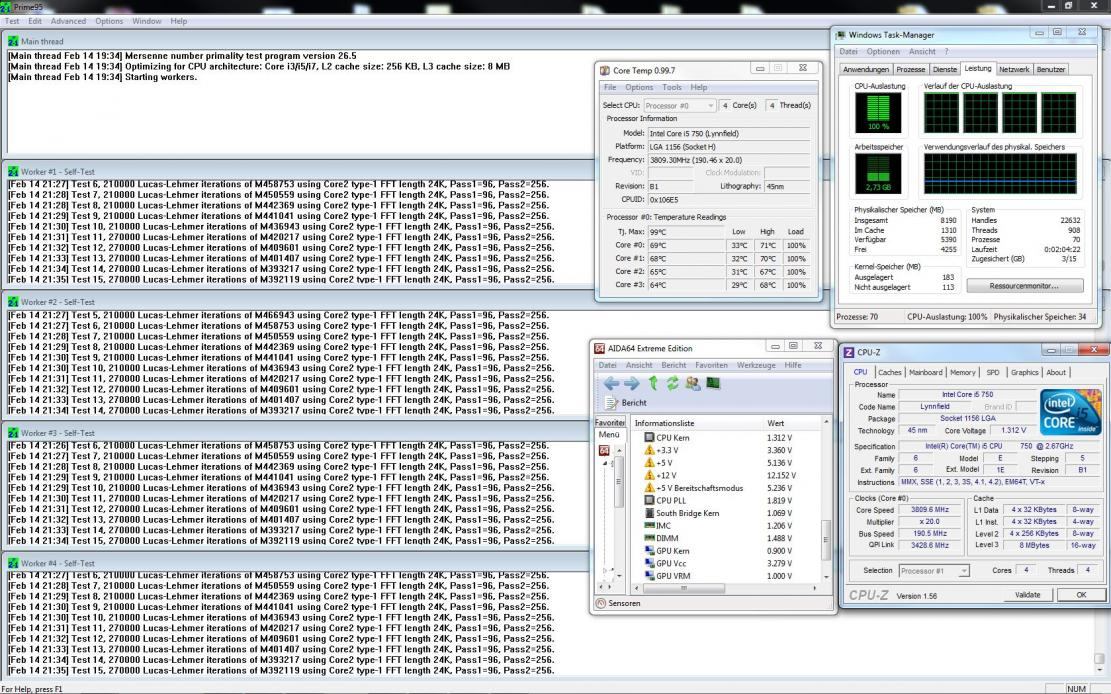Click the AIDA64 refresh icon

672,384
